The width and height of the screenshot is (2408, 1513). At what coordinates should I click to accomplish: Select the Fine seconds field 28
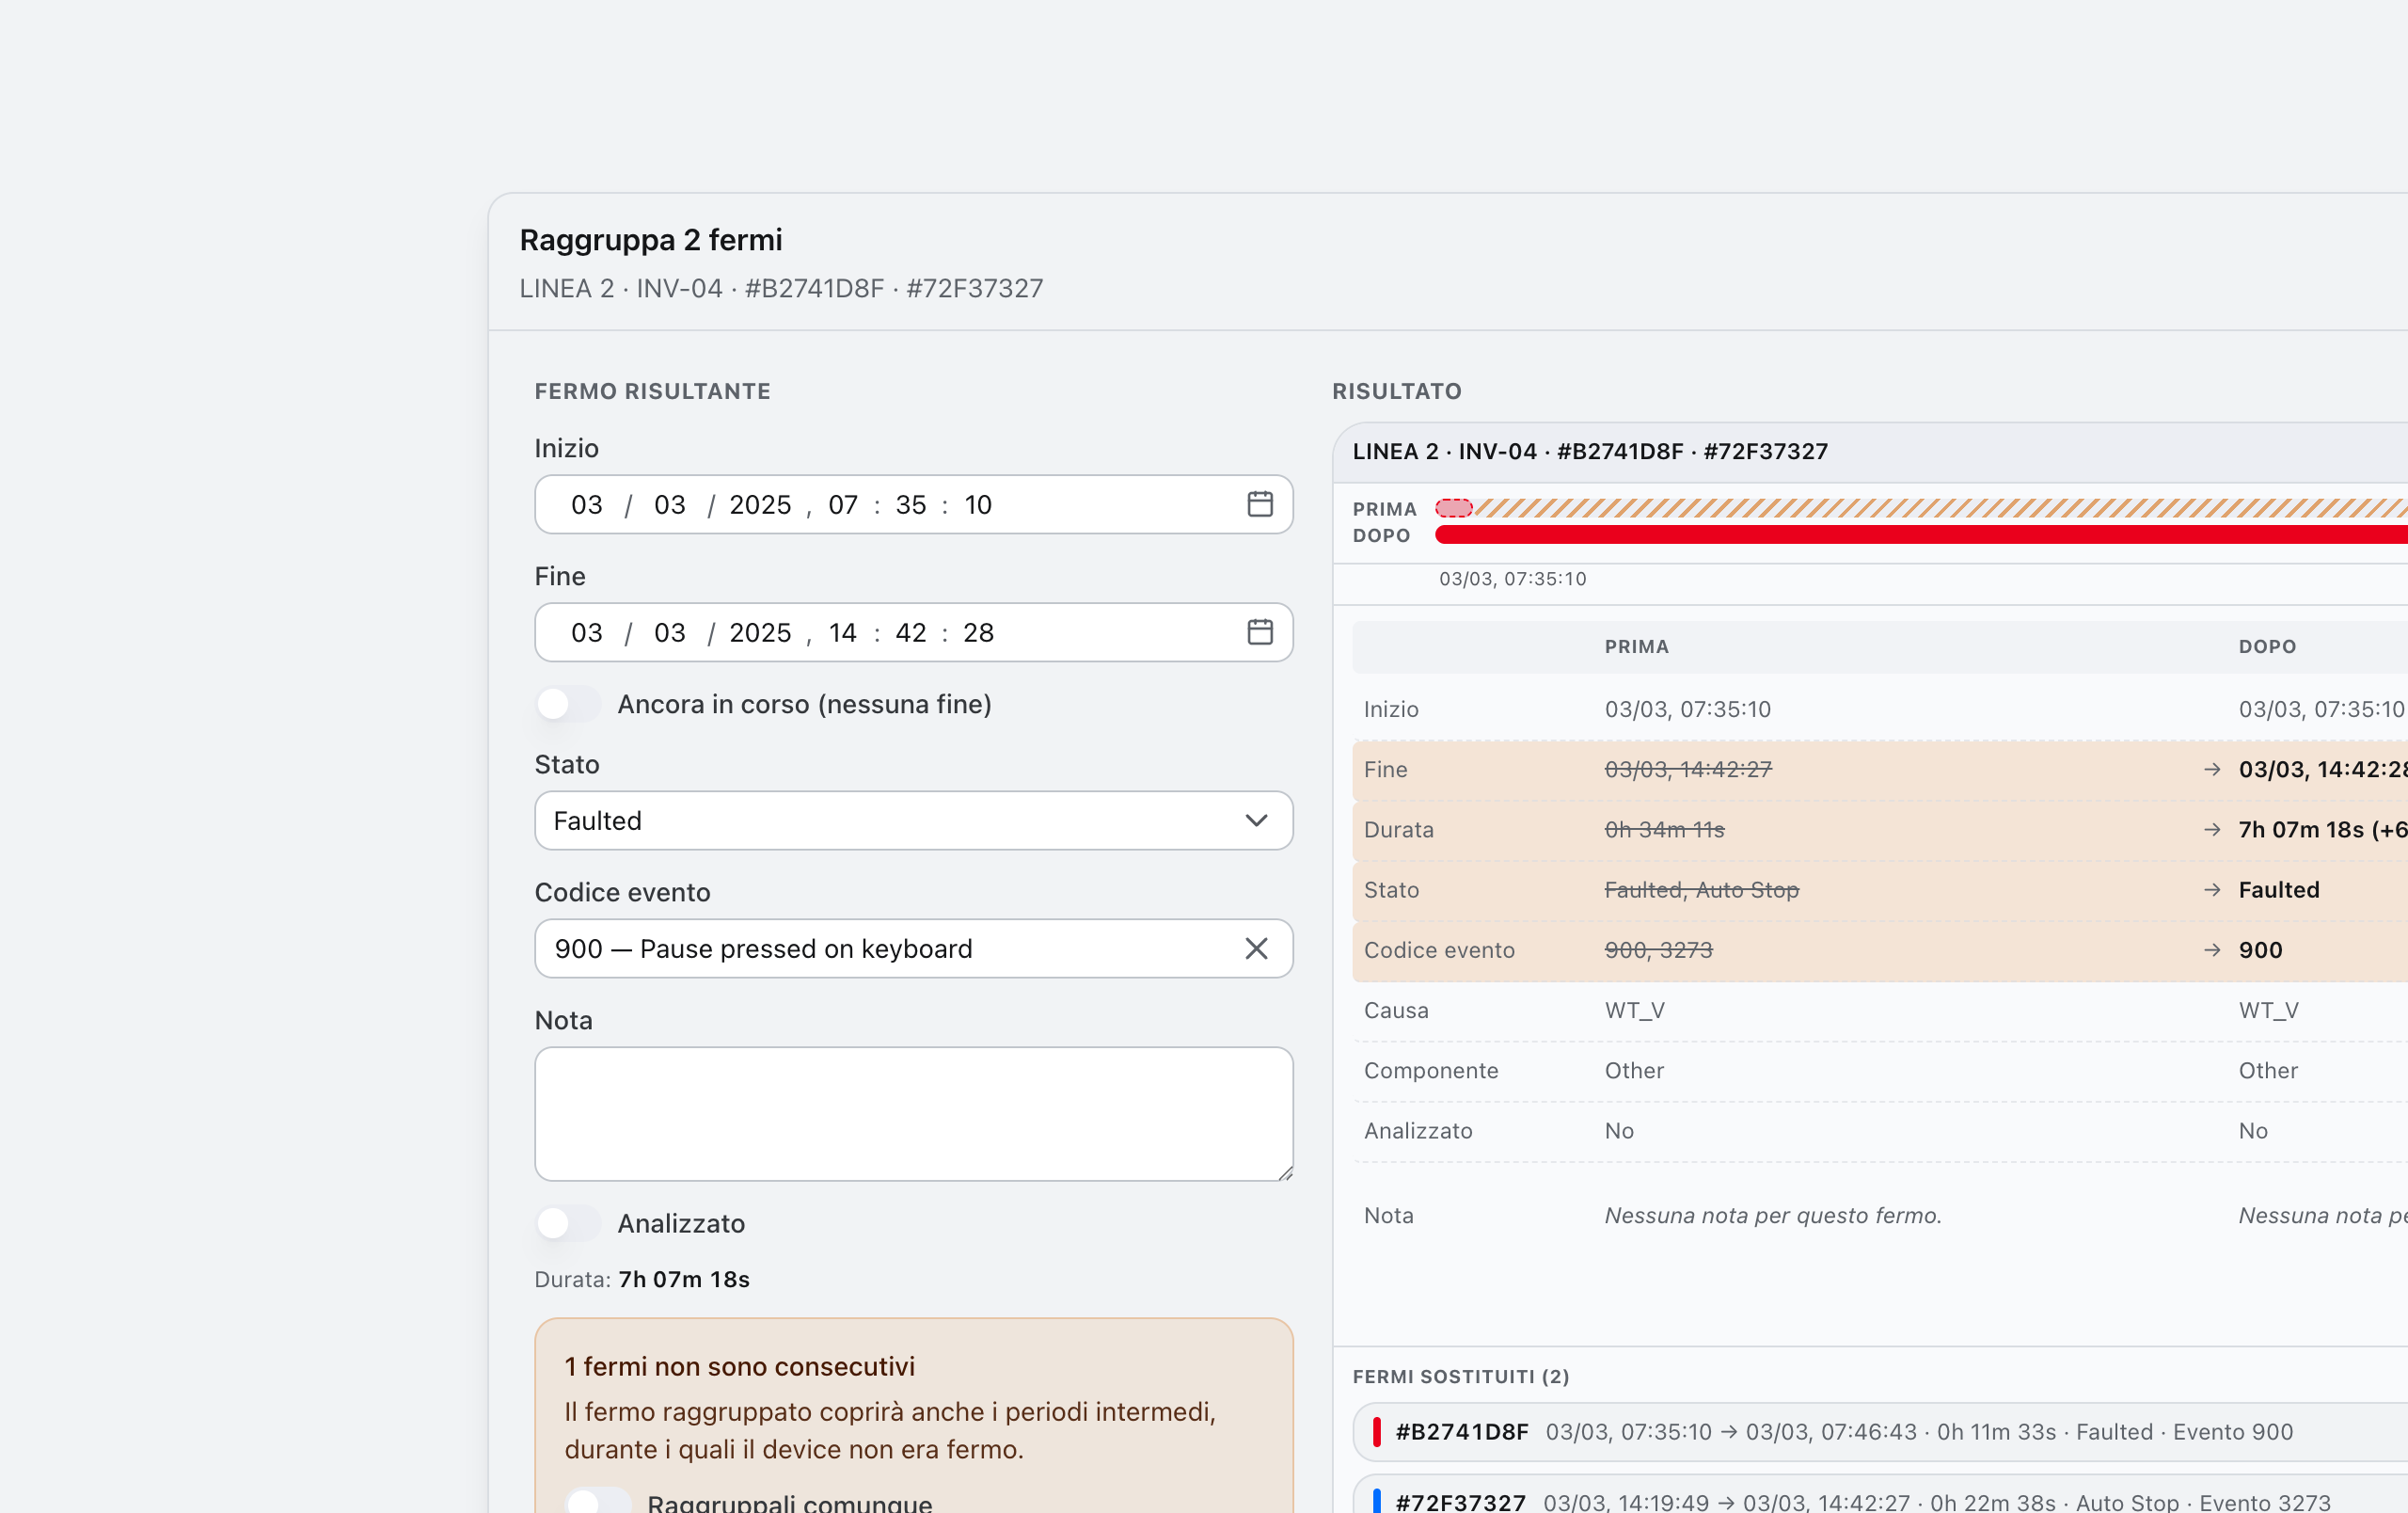click(978, 633)
